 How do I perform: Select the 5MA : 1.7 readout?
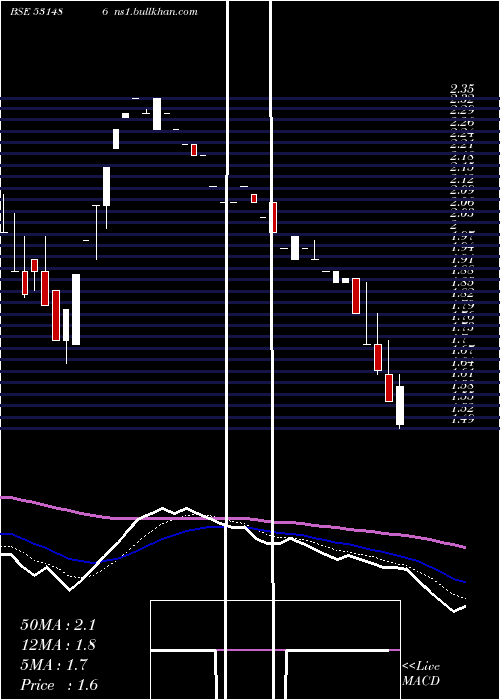point(54,665)
